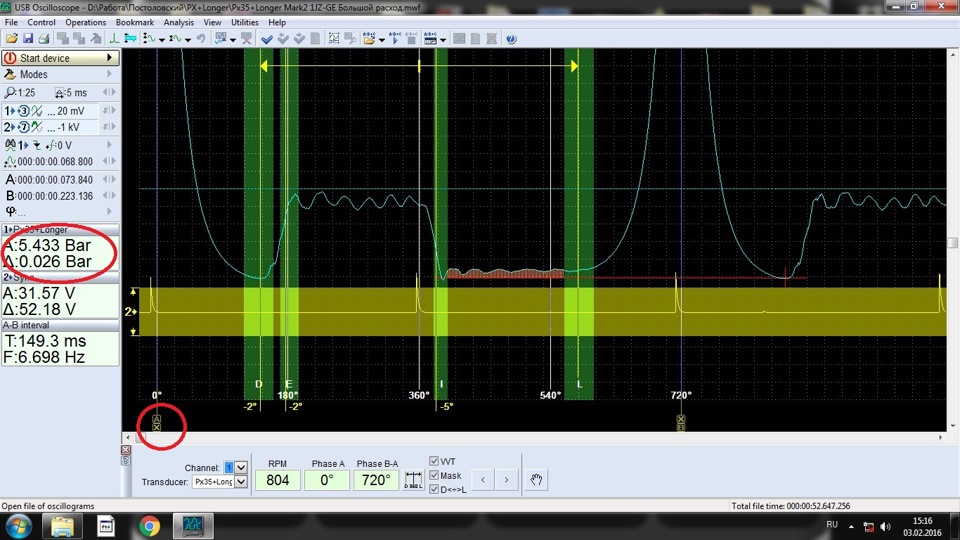Uncheck the Mask checkbox
Screen dimensions: 960x540
[434, 476]
